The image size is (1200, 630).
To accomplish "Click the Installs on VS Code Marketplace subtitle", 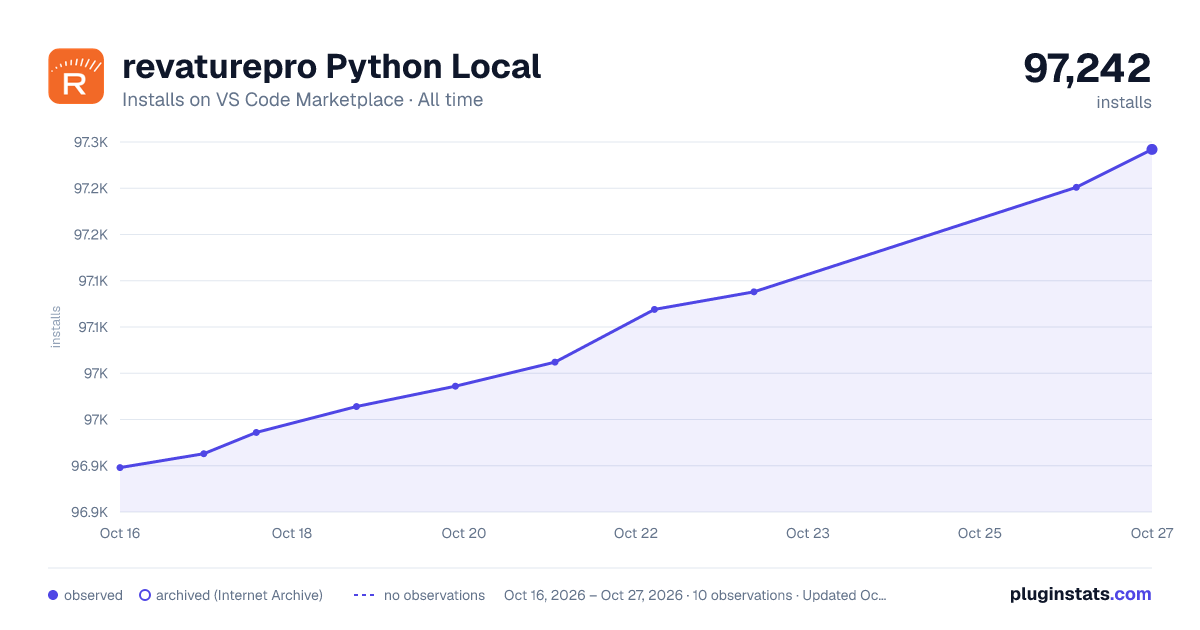I will coord(302,100).
